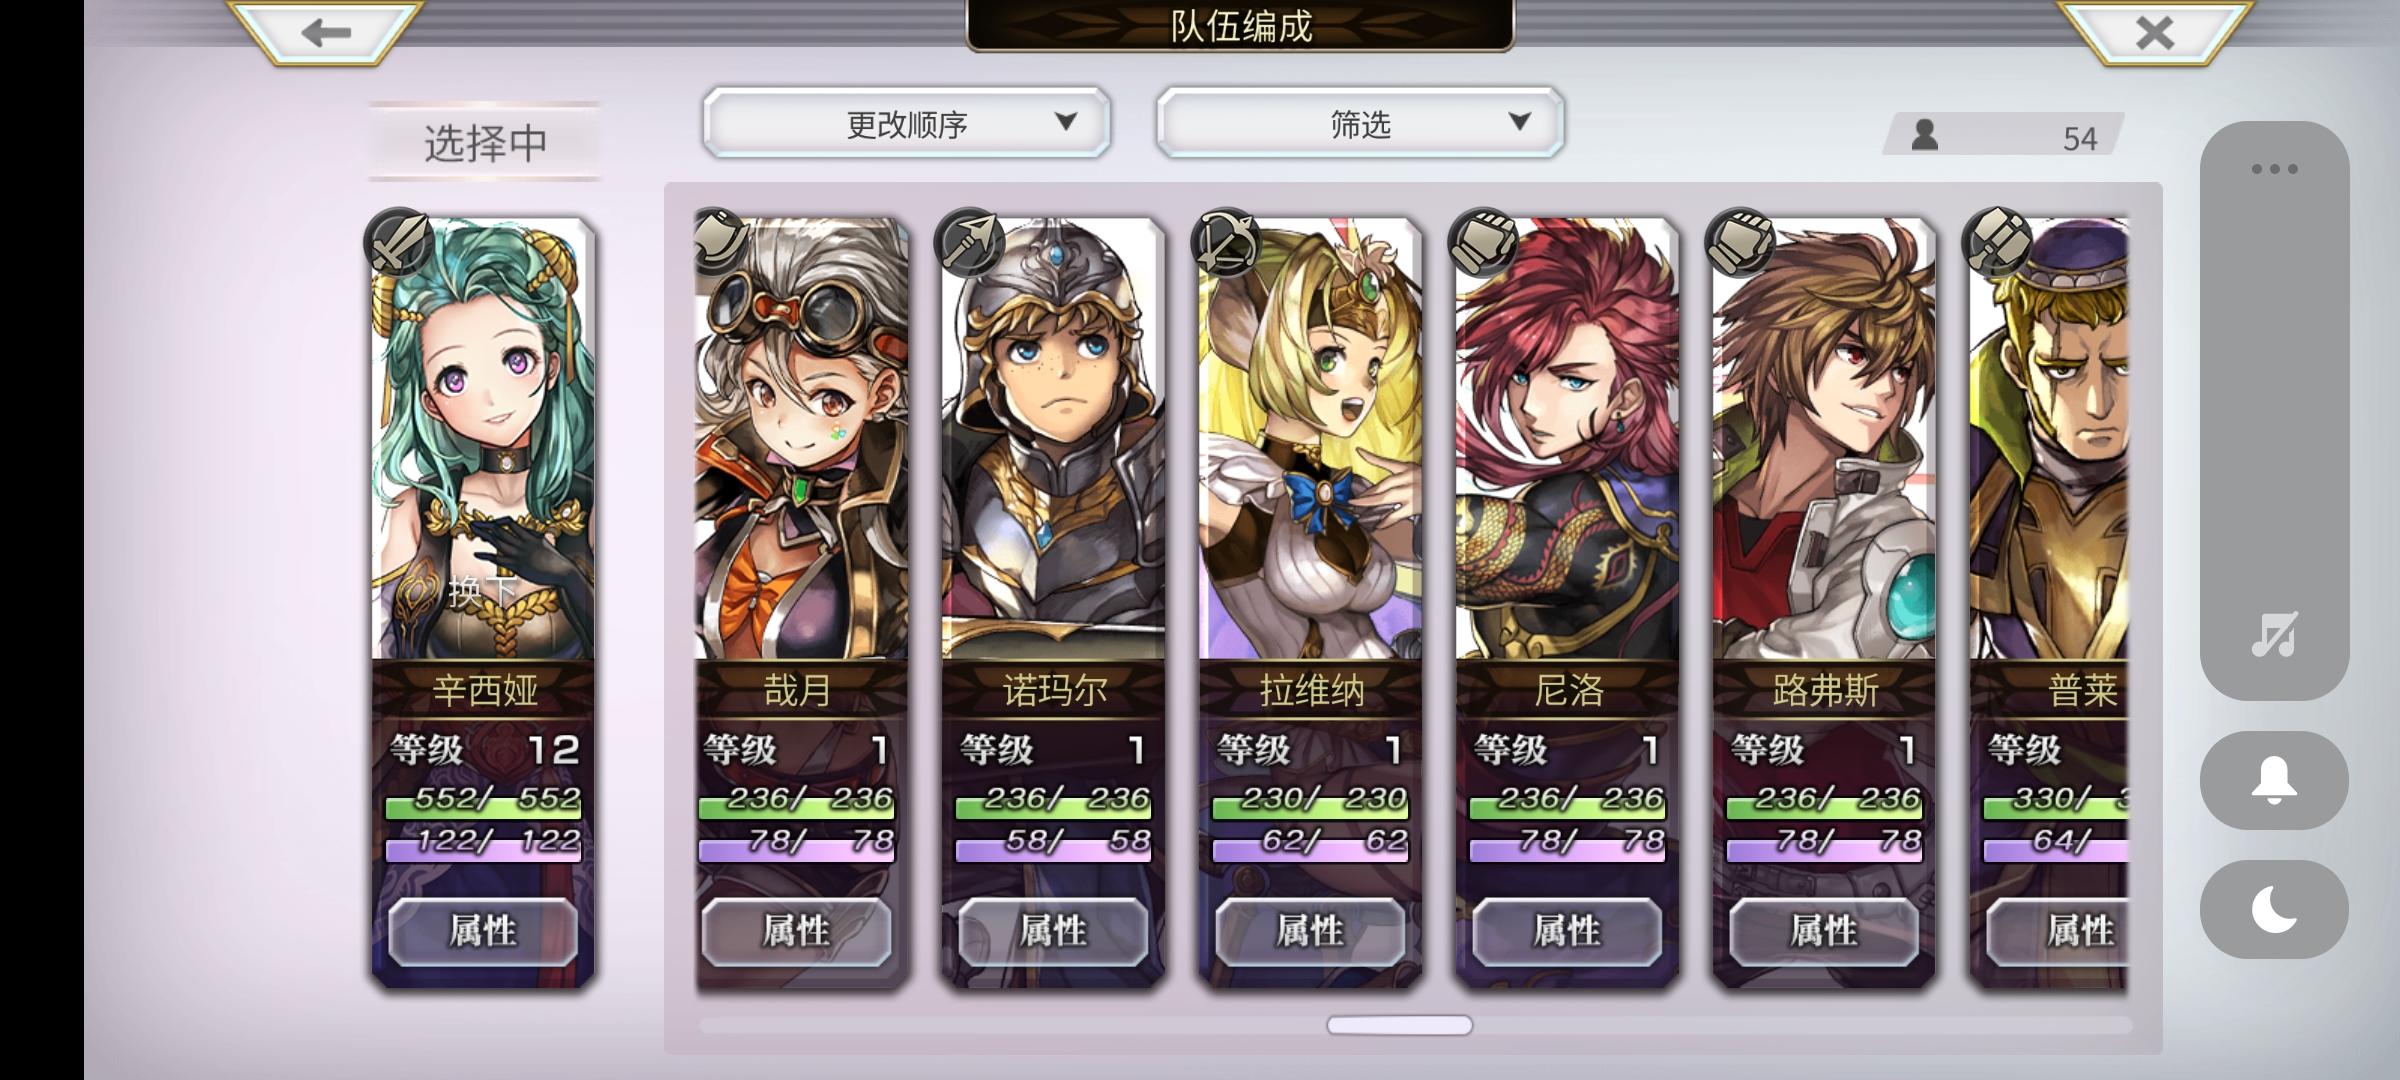2400x1080 pixels.
Task: Tap the fist class icon on 路弗斯
Action: [1740, 242]
